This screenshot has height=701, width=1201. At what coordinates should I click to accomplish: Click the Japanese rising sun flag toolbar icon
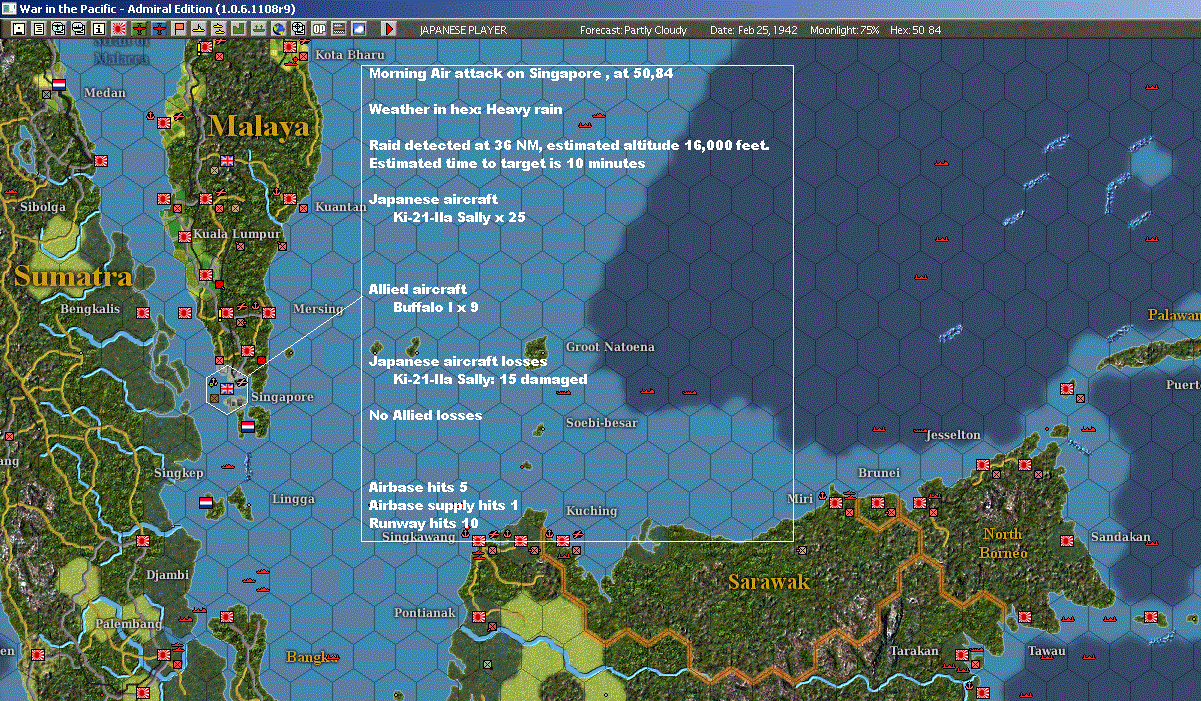click(x=118, y=29)
